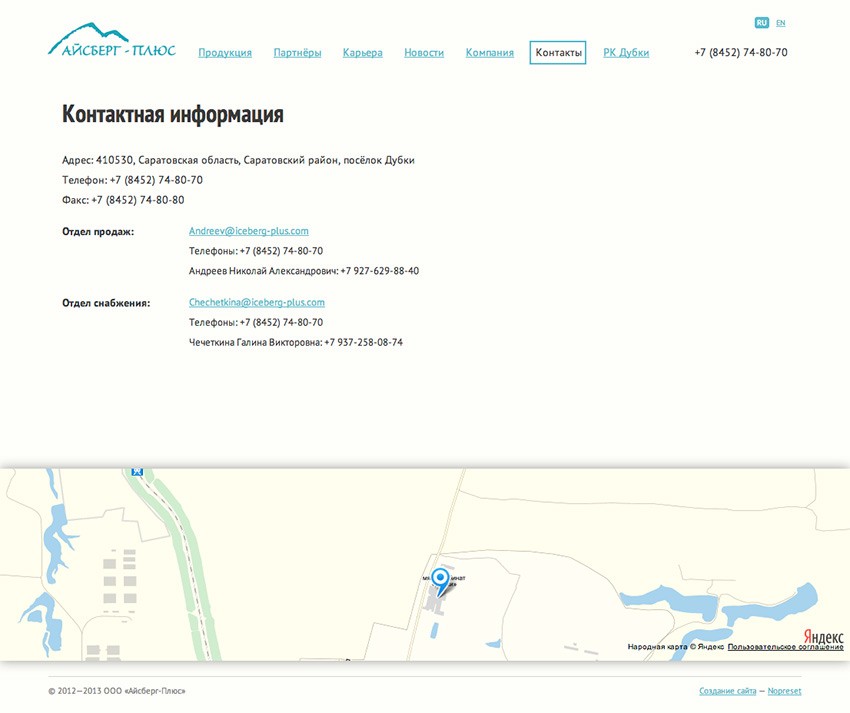This screenshot has height=713, width=850.
Task: Click the Andreev@iceberg-plus.com email link
Action: (248, 231)
